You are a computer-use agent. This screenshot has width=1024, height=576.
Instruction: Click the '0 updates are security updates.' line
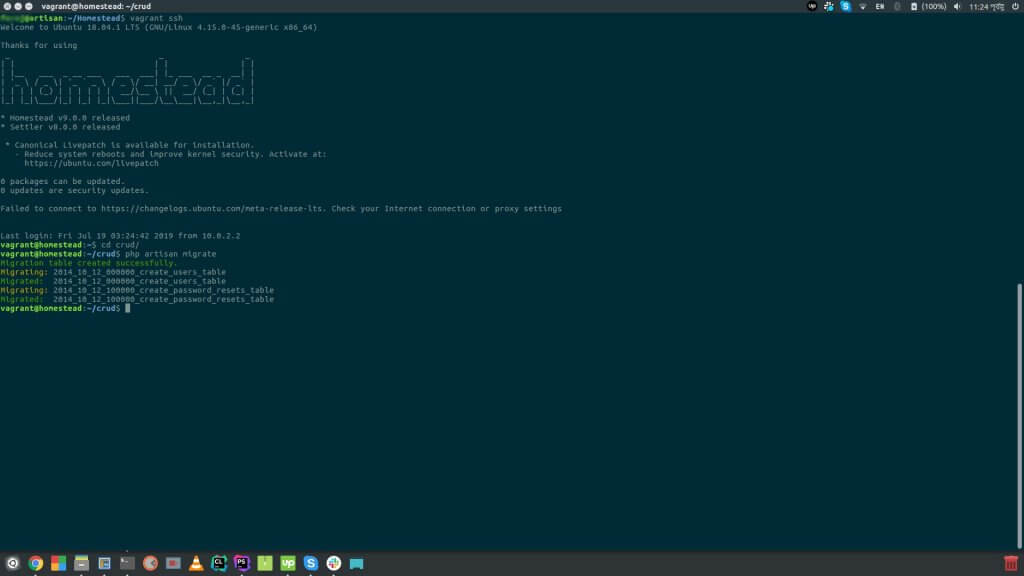pos(74,191)
